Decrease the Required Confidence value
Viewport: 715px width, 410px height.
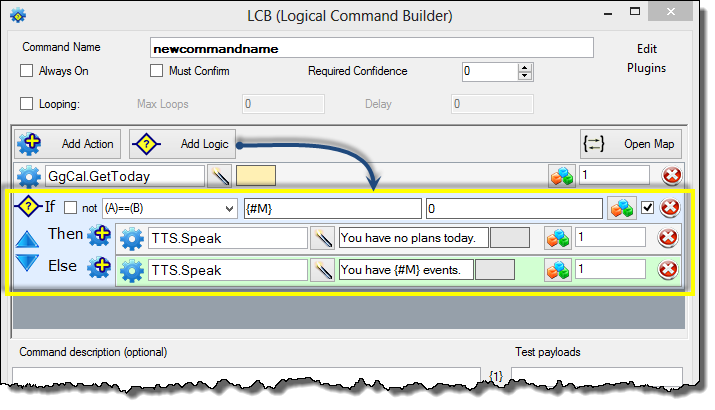(x=525, y=76)
